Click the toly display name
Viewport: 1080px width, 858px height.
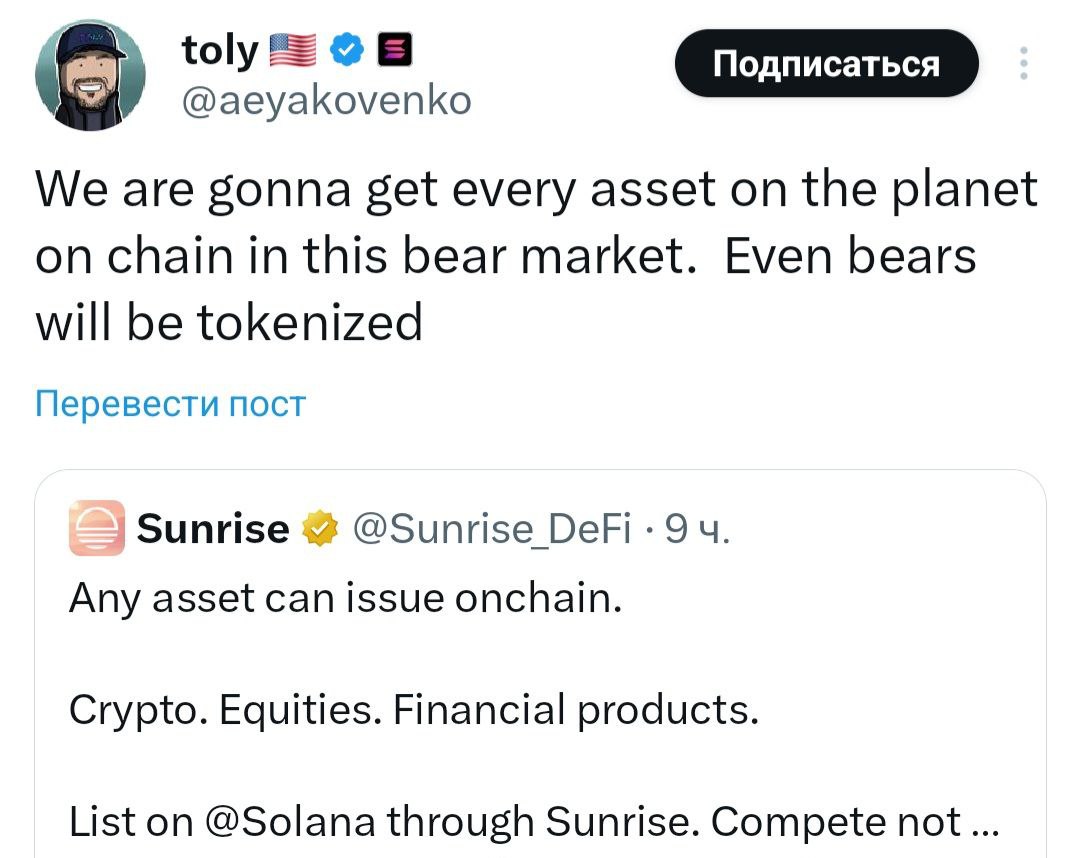click(x=220, y=50)
